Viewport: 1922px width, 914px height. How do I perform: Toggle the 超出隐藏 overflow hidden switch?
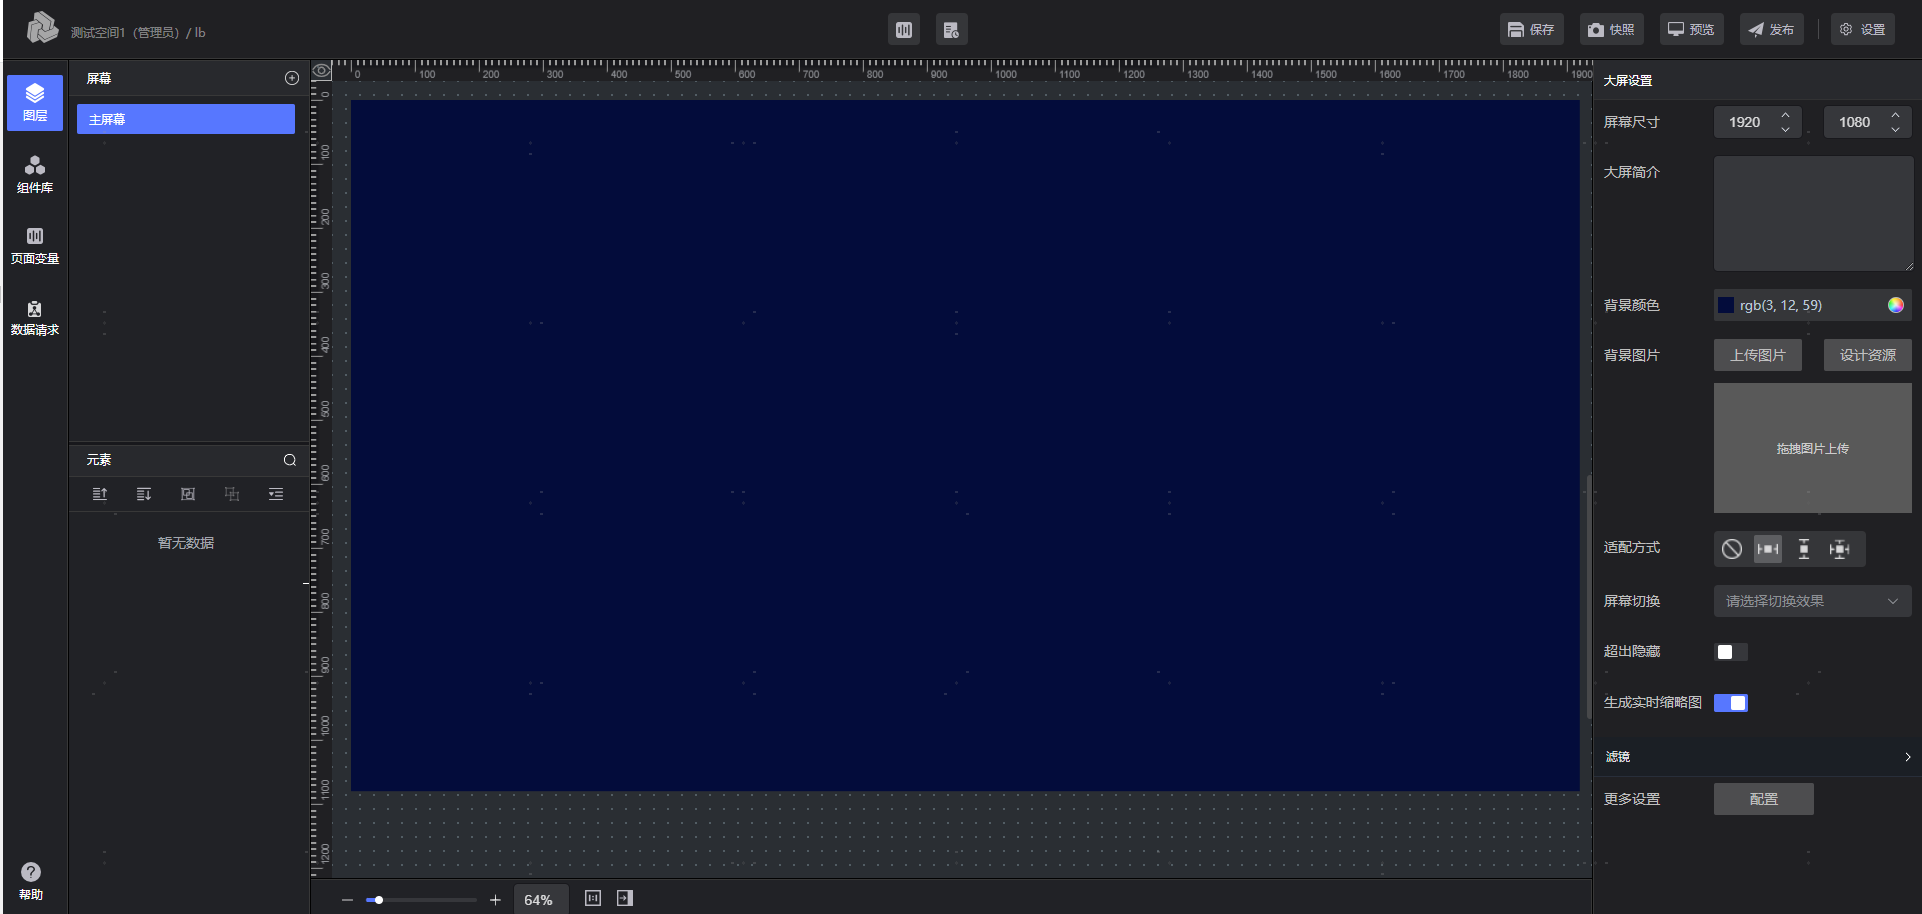(1730, 652)
